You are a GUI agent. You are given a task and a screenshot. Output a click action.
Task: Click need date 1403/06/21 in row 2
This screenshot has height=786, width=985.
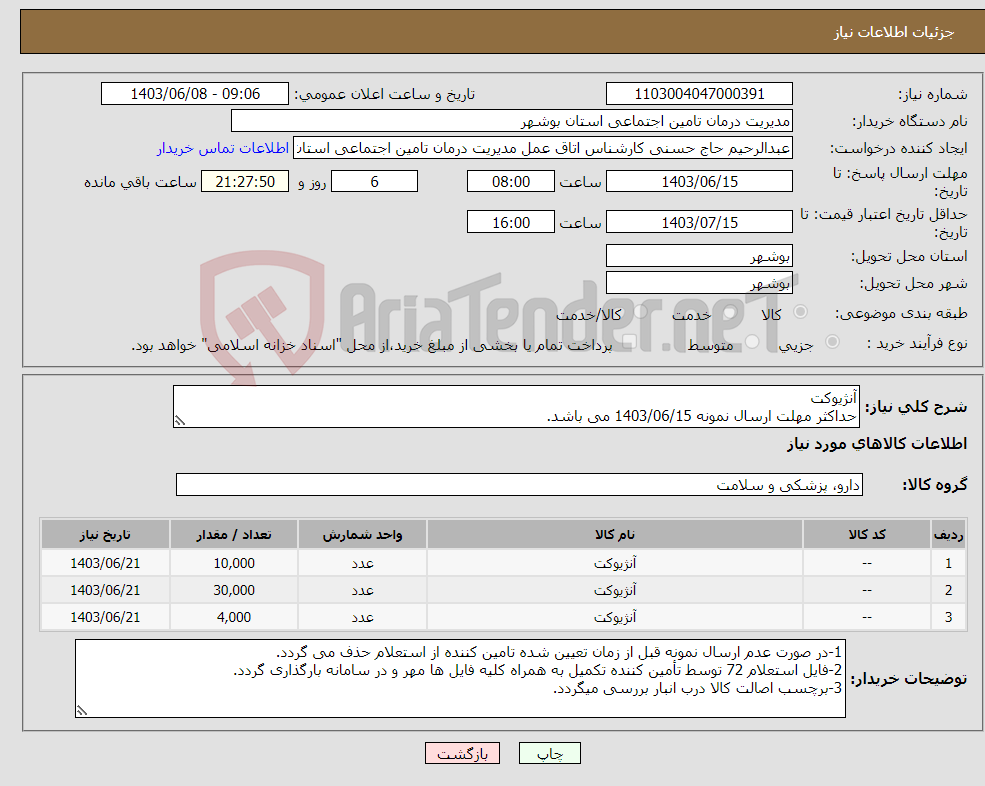pyautogui.click(x=106, y=590)
